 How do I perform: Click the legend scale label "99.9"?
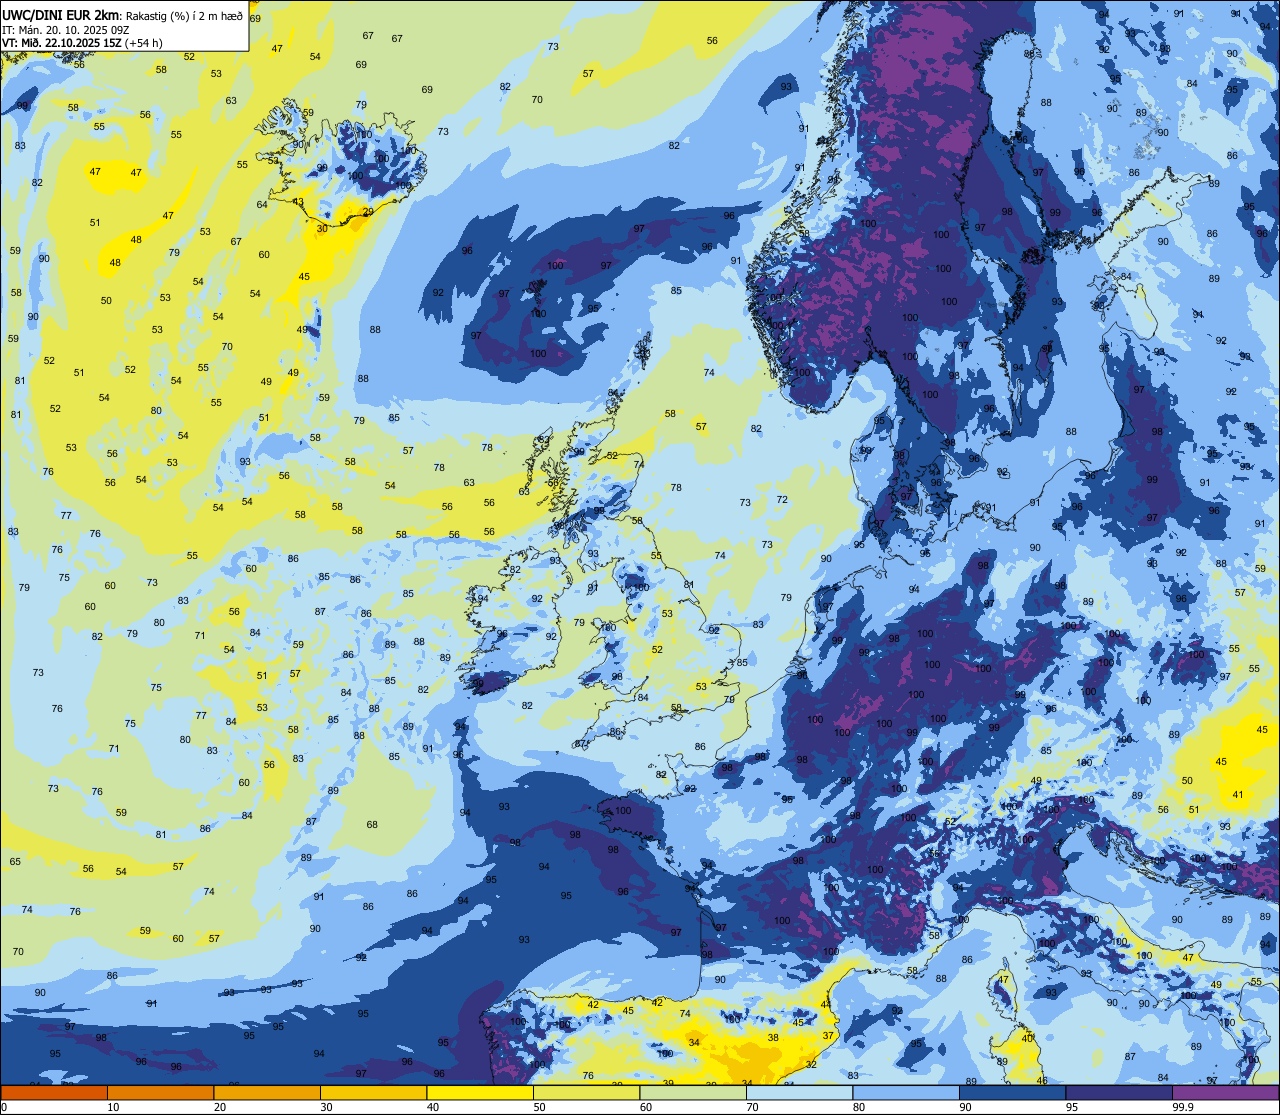click(1183, 1107)
